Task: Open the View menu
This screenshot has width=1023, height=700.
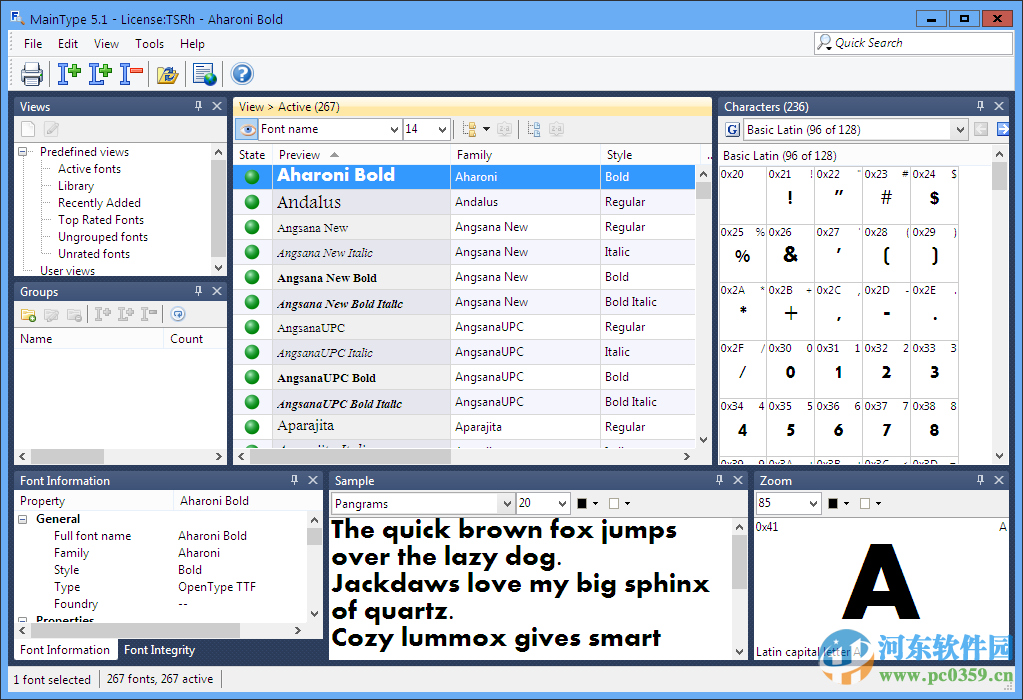Action: click(x=106, y=44)
